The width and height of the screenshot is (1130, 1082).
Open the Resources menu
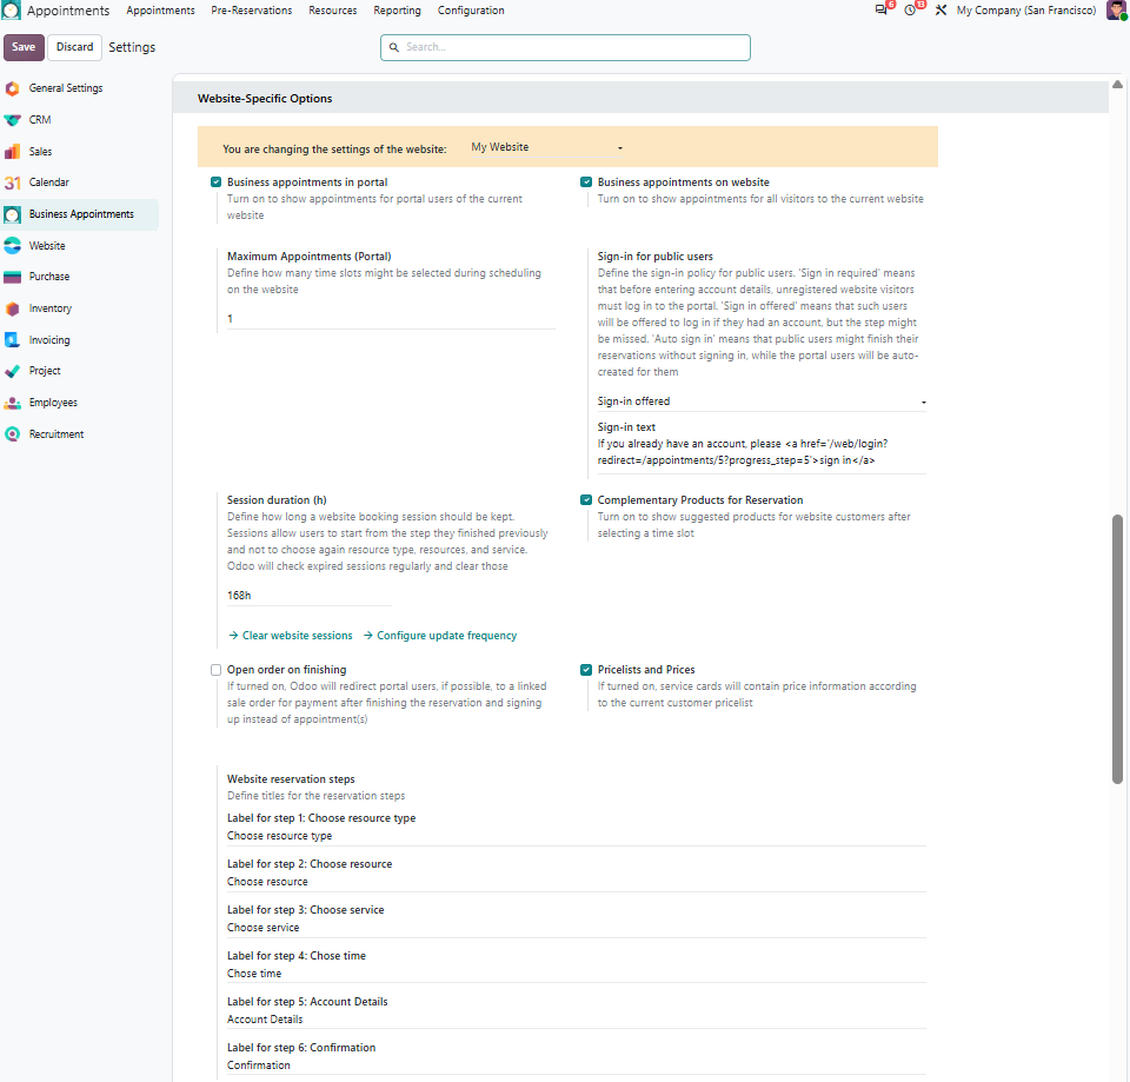(x=332, y=10)
